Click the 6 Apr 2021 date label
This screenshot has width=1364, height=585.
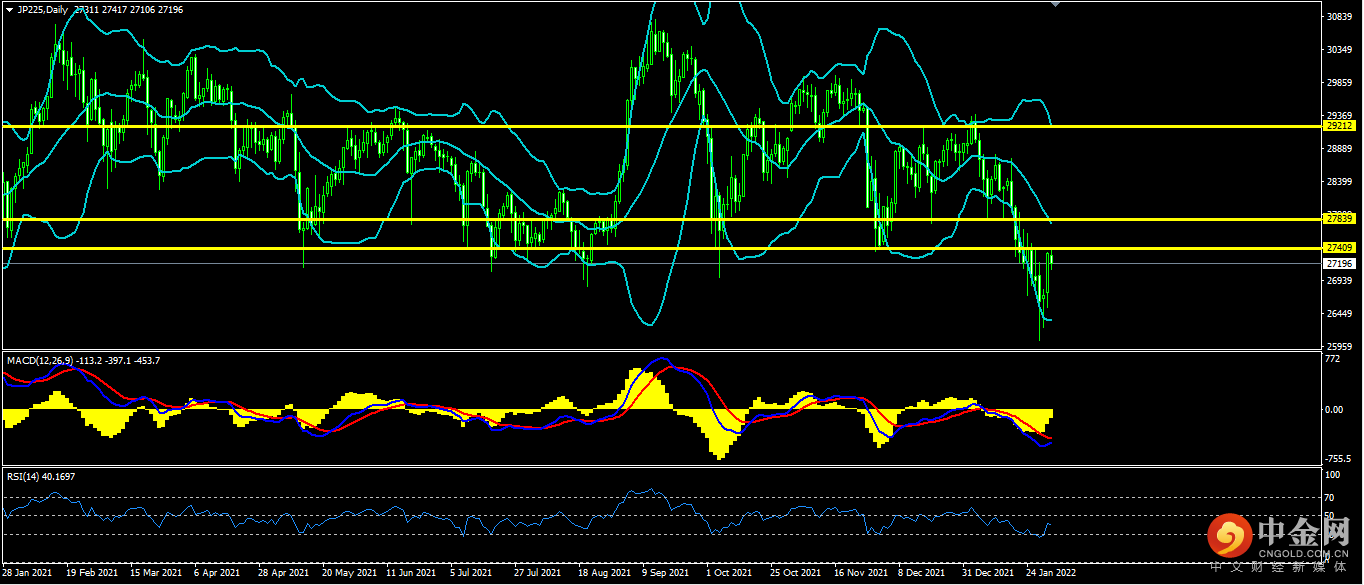(x=217, y=573)
